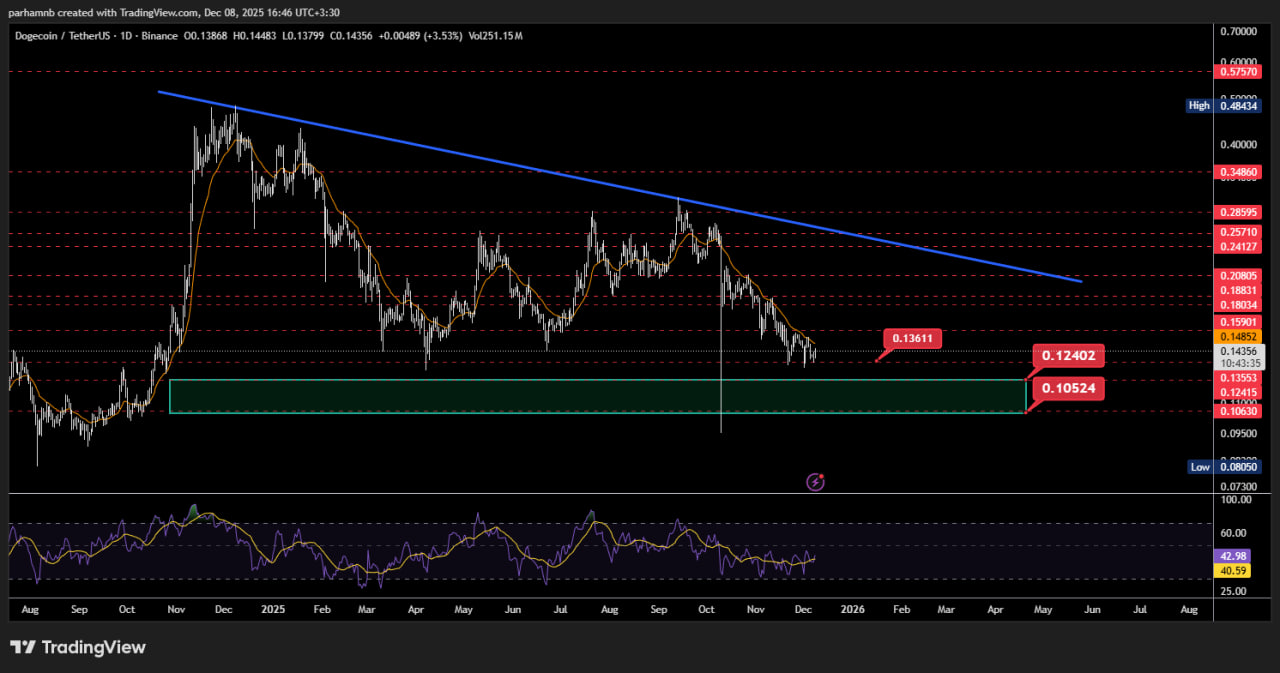Select the 0.57570 red price level label
Screen dimensions: 1280x673
tap(1240, 72)
